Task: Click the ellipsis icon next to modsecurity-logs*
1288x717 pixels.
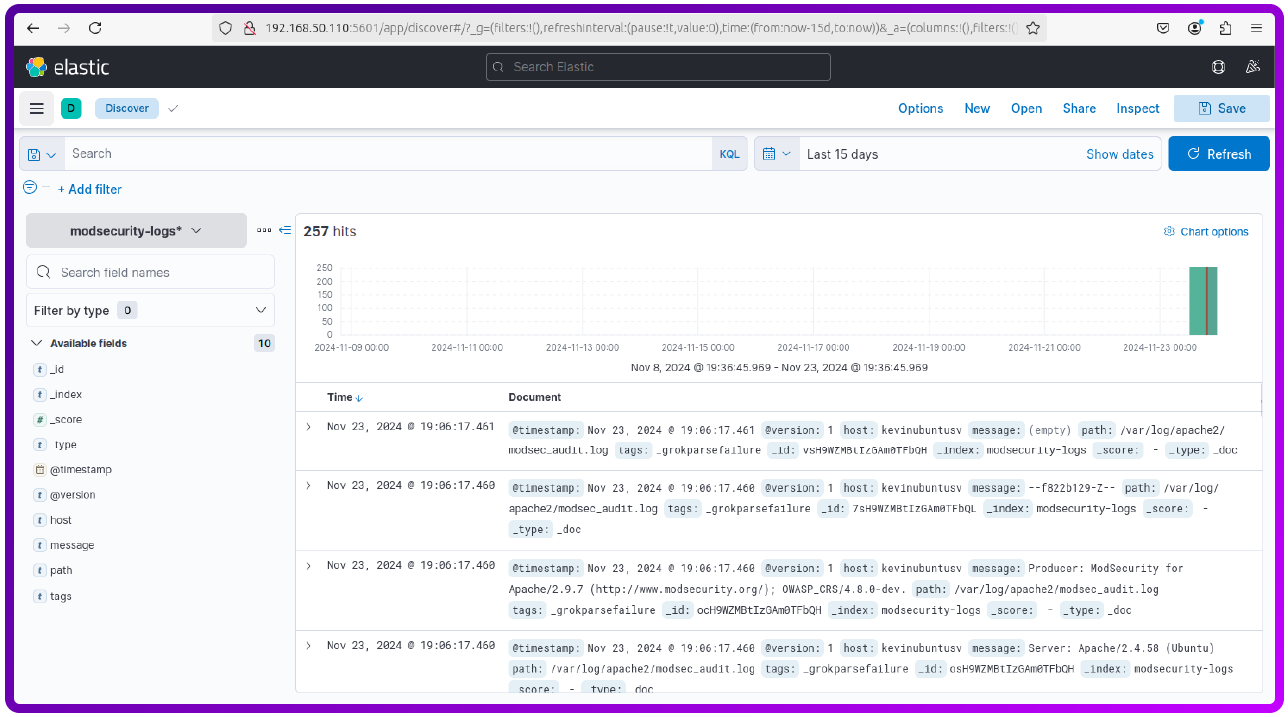Action: pyautogui.click(x=263, y=229)
